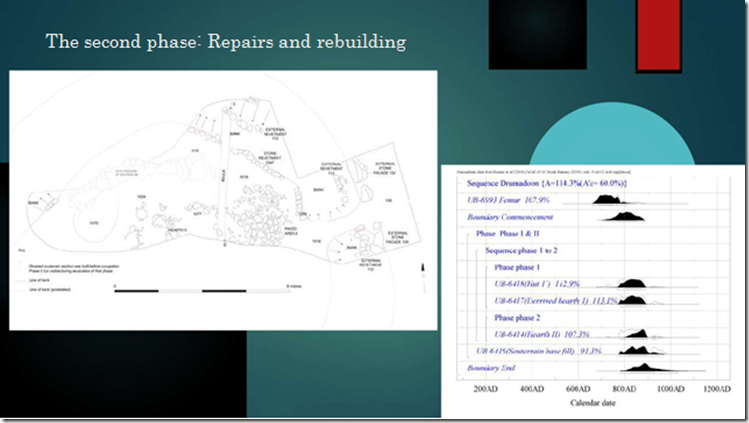Click the north arrow on the site plan
This screenshot has height=423, width=749.
point(423,277)
